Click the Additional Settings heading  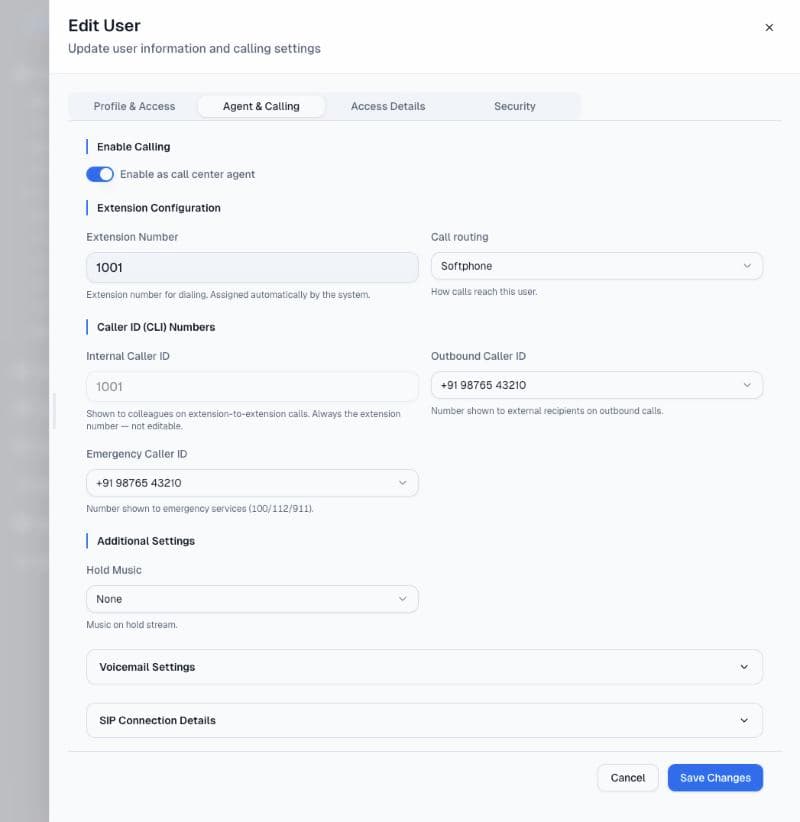[x=146, y=541]
